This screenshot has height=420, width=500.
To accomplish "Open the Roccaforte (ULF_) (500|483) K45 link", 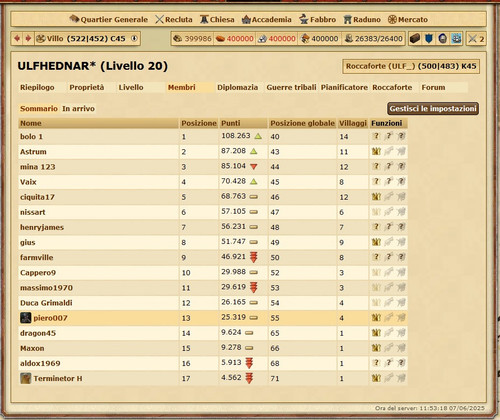I will 411,66.
